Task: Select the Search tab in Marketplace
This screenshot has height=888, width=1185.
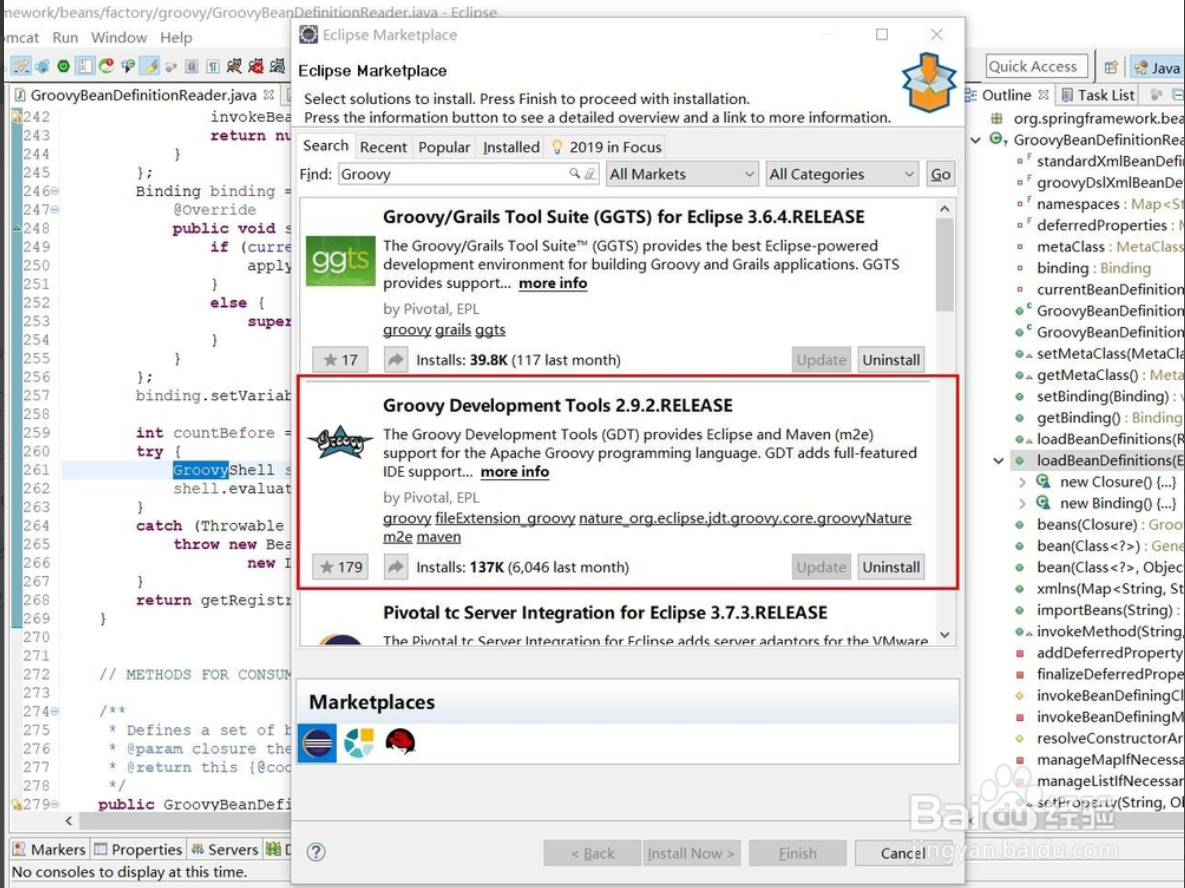Action: (x=326, y=146)
